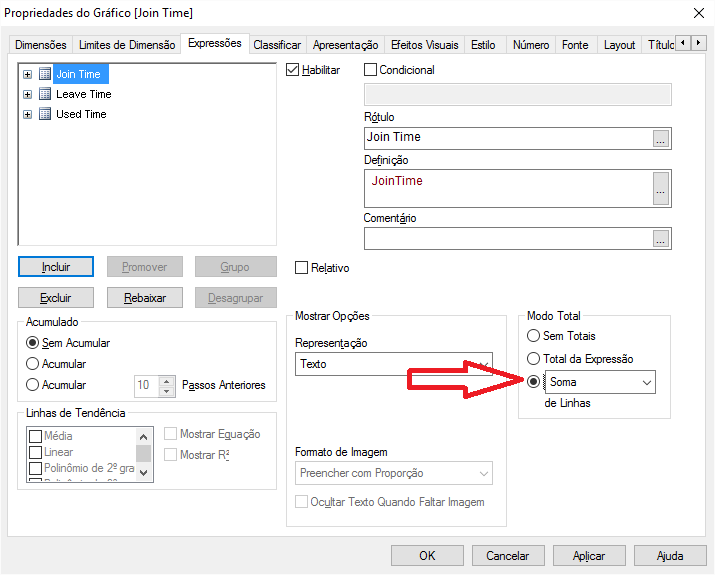Click the Incluir button
This screenshot has width=715, height=575.
coord(56,267)
